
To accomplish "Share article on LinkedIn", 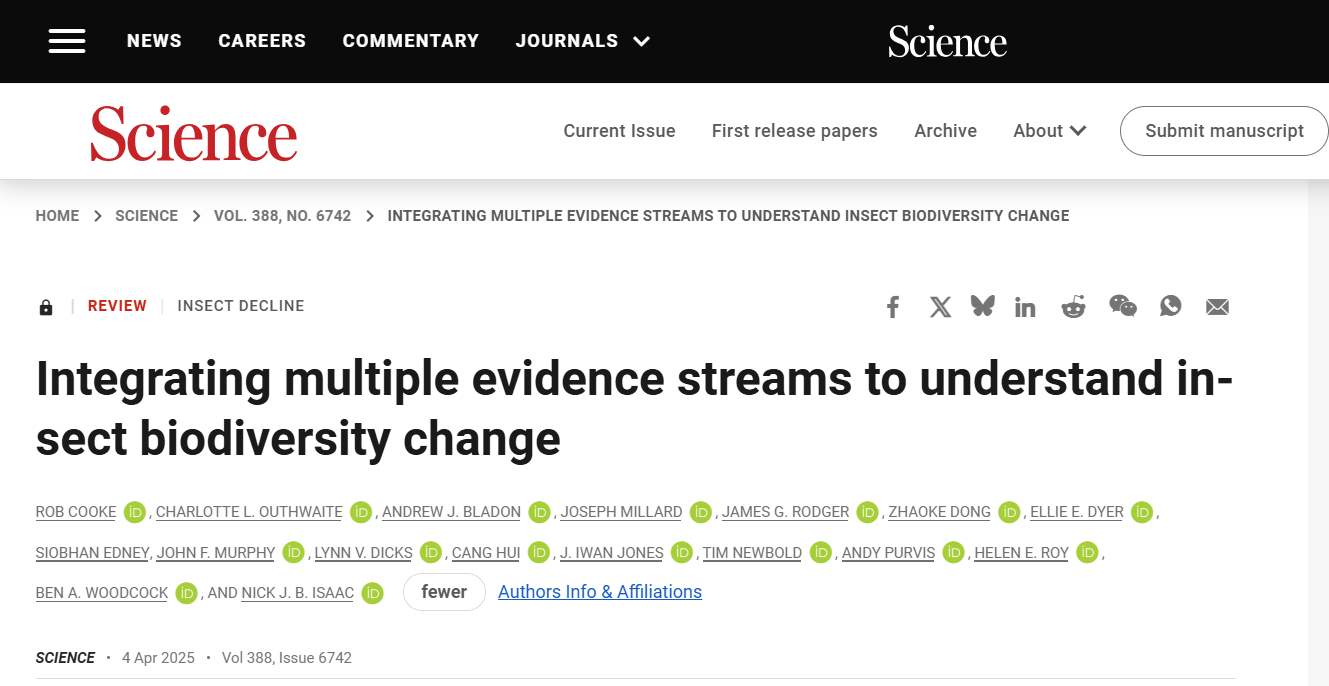I will coord(1025,307).
